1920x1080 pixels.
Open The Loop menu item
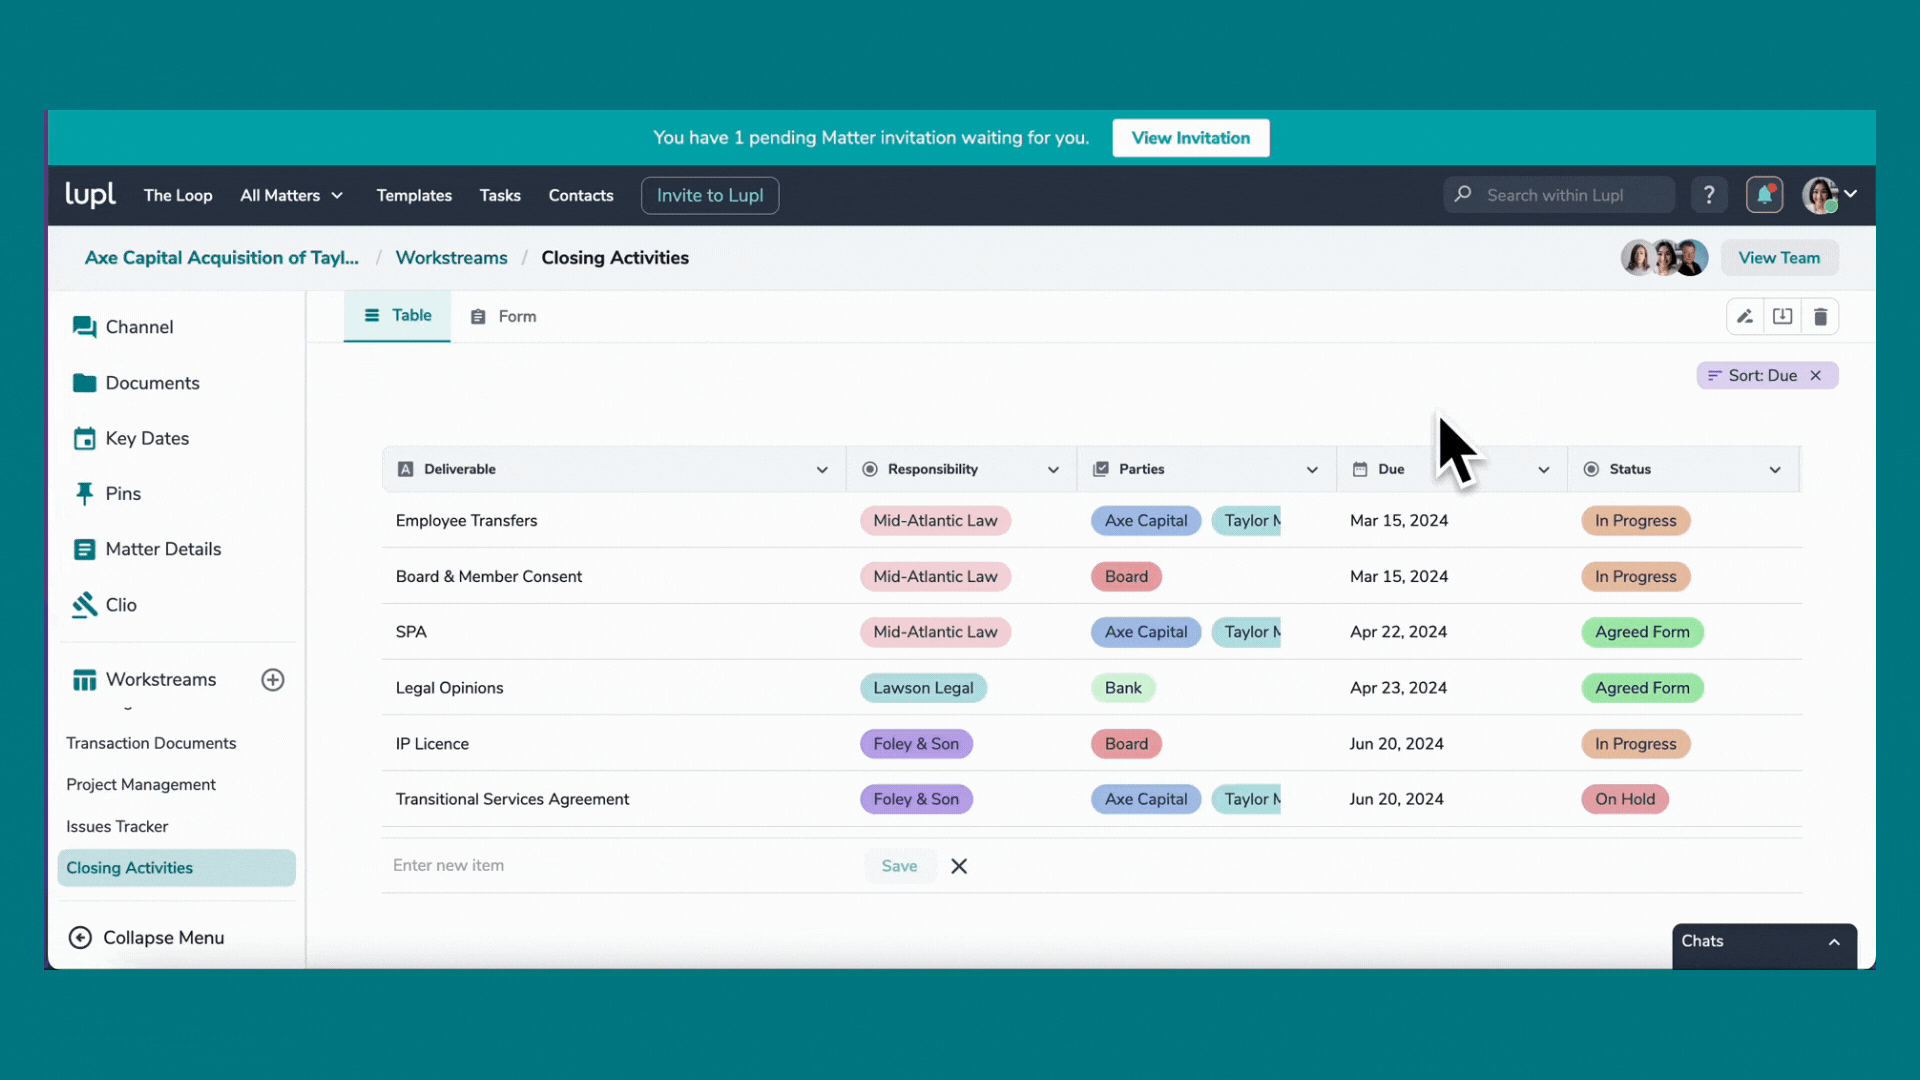click(177, 195)
